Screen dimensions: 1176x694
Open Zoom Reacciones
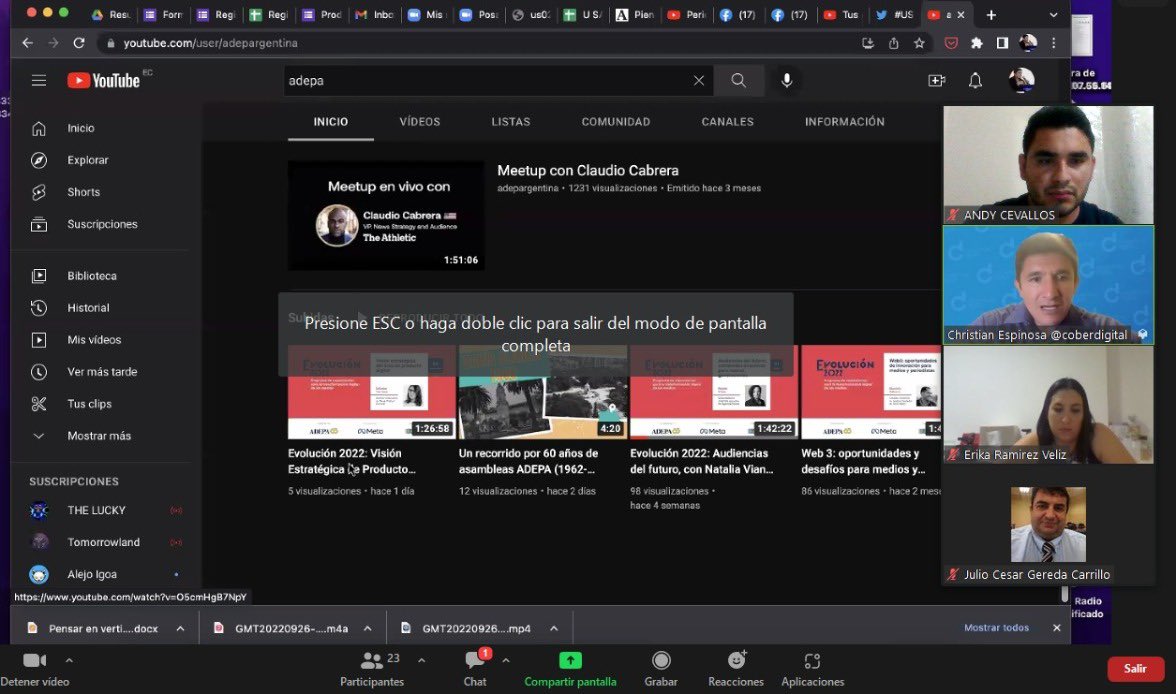(736, 668)
